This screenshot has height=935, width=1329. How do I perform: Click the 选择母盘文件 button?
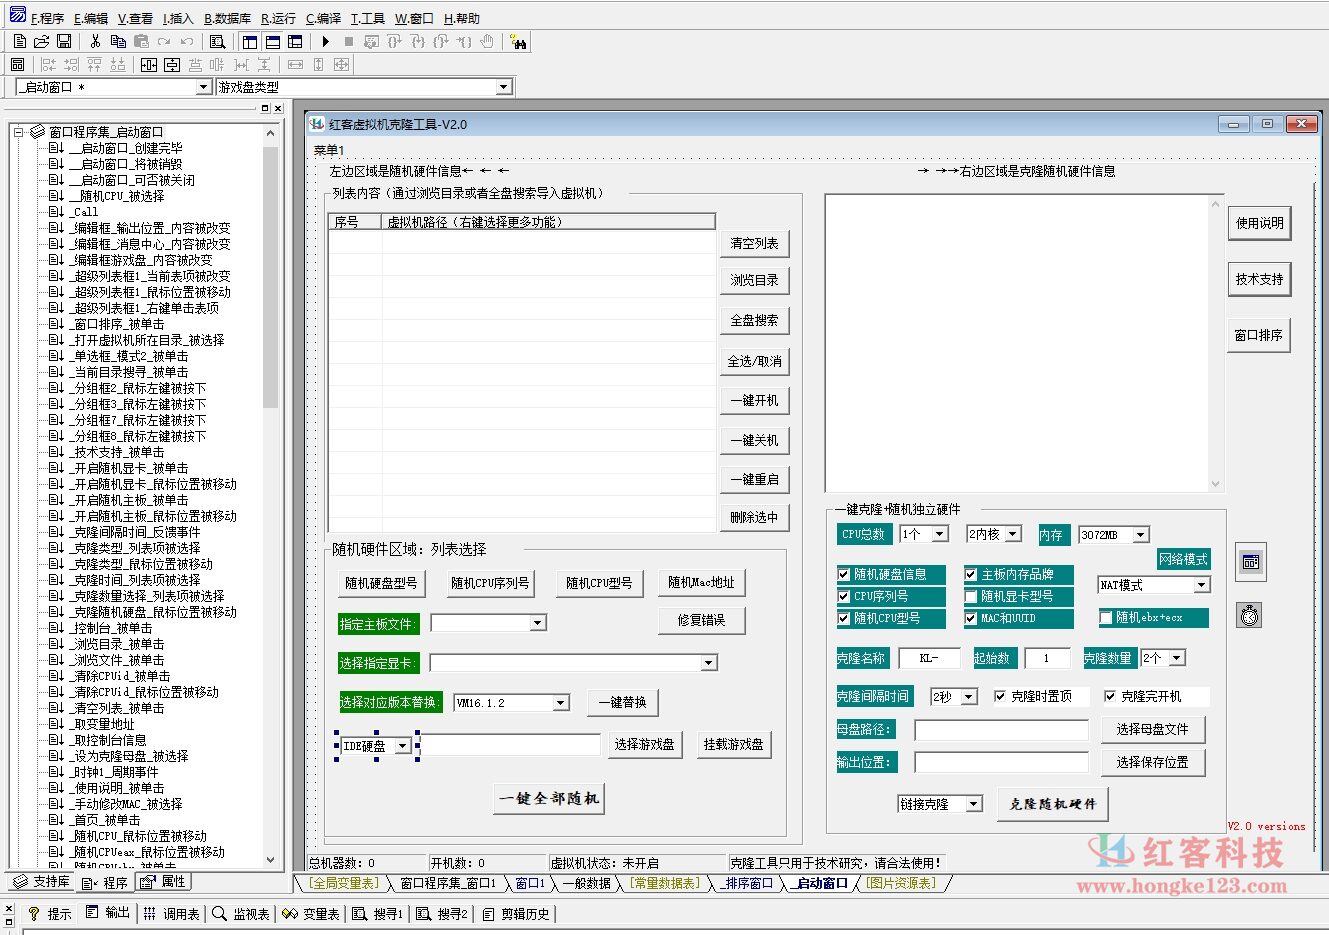(x=1153, y=730)
